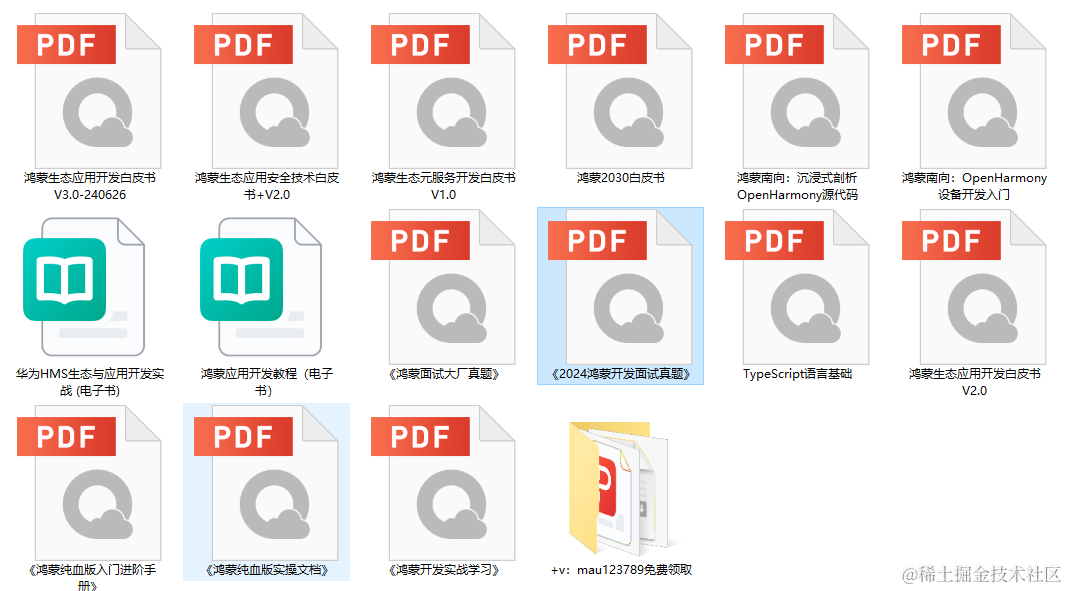Image resolution: width=1068 pixels, height=591 pixels.
Task: Select PDF icon of 鸿蒙生态元服务开发白皮书 V1.0
Action: pos(443,91)
